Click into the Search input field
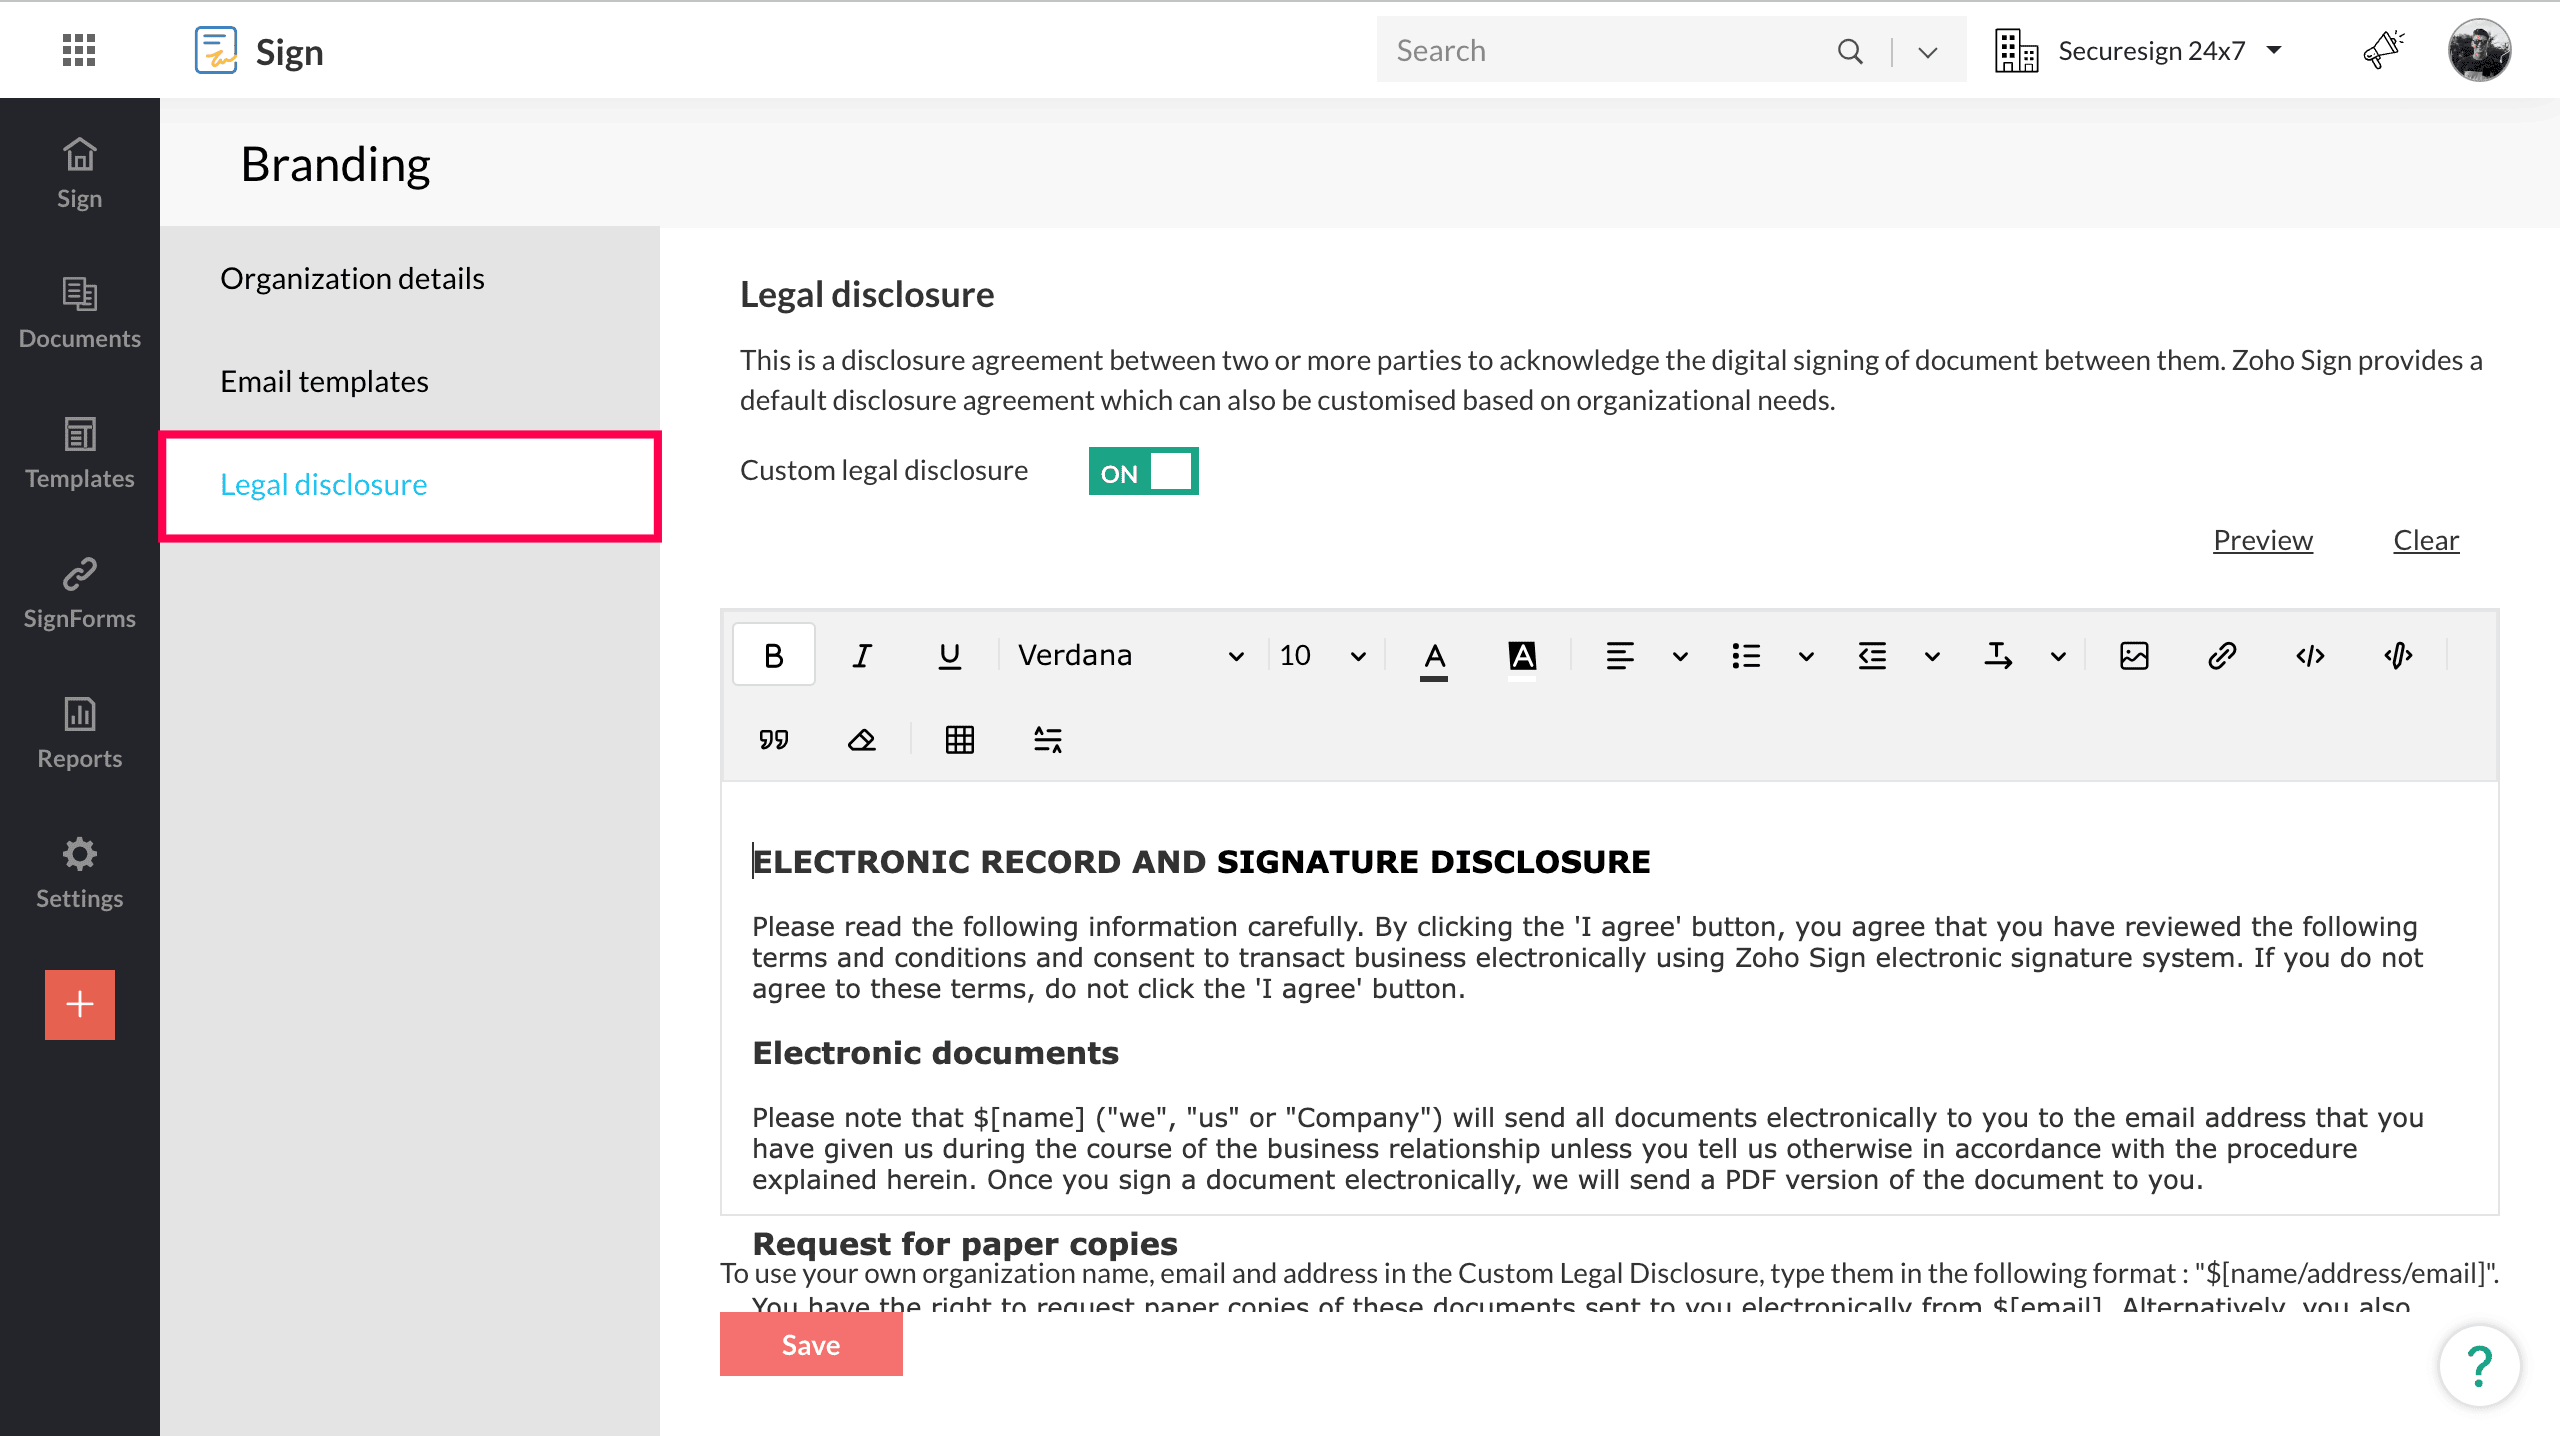 tap(1600, 50)
